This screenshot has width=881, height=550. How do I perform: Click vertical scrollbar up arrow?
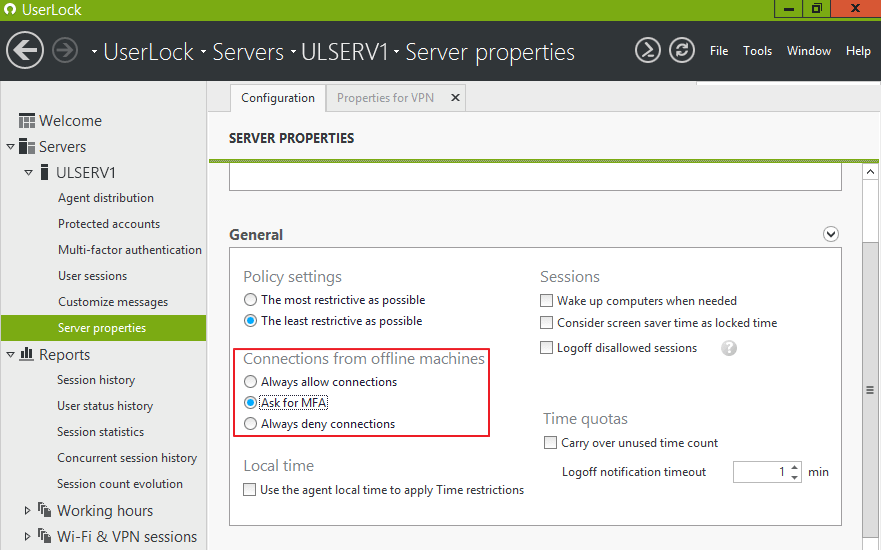click(x=870, y=172)
